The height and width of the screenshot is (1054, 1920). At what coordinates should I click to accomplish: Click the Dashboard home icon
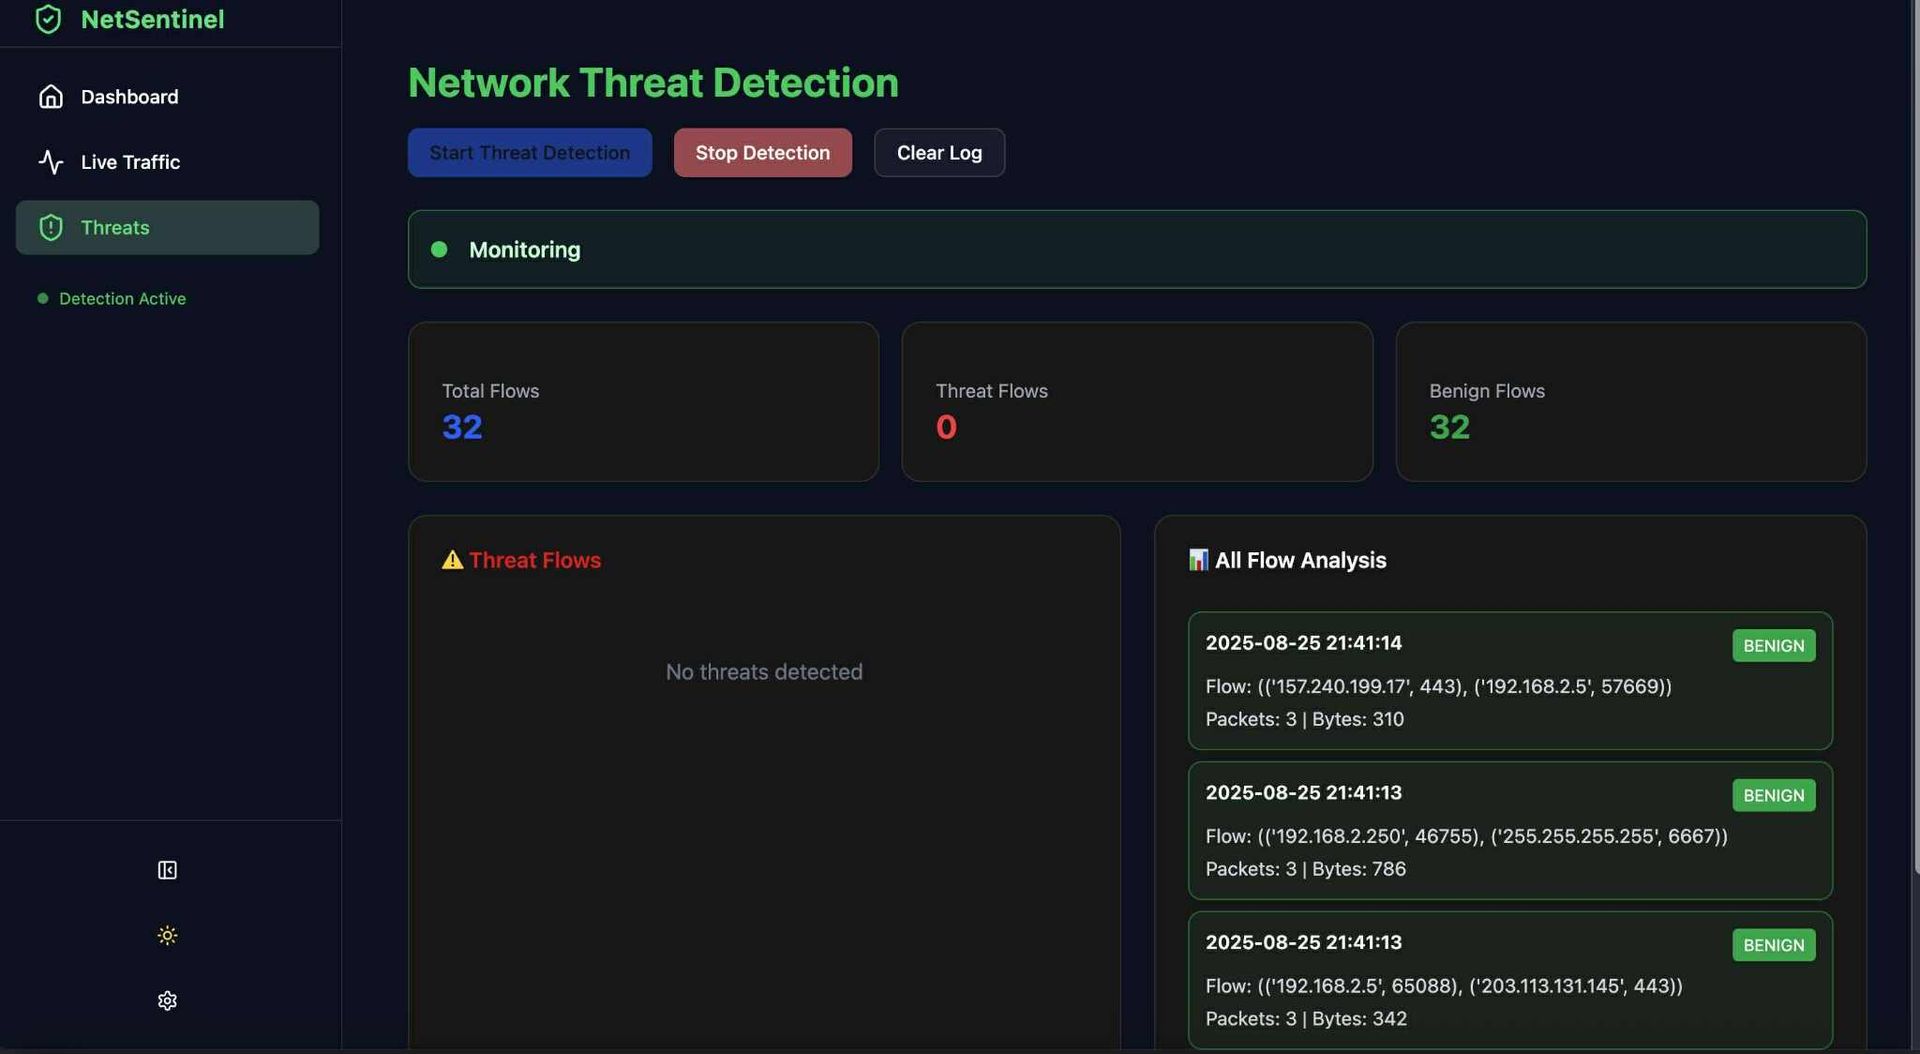click(51, 97)
